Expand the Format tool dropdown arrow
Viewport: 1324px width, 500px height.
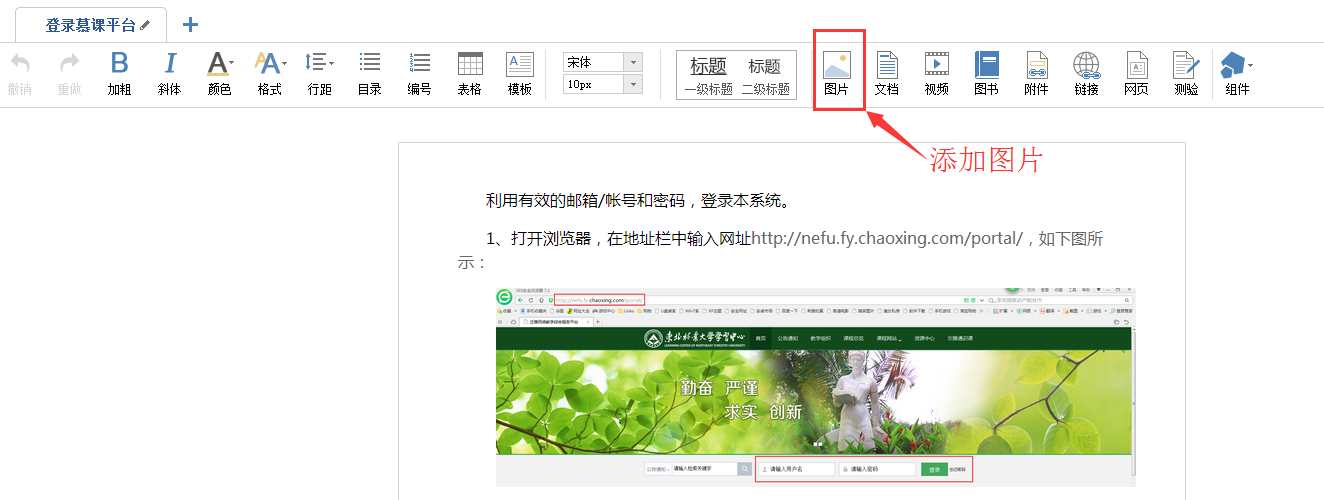point(284,63)
